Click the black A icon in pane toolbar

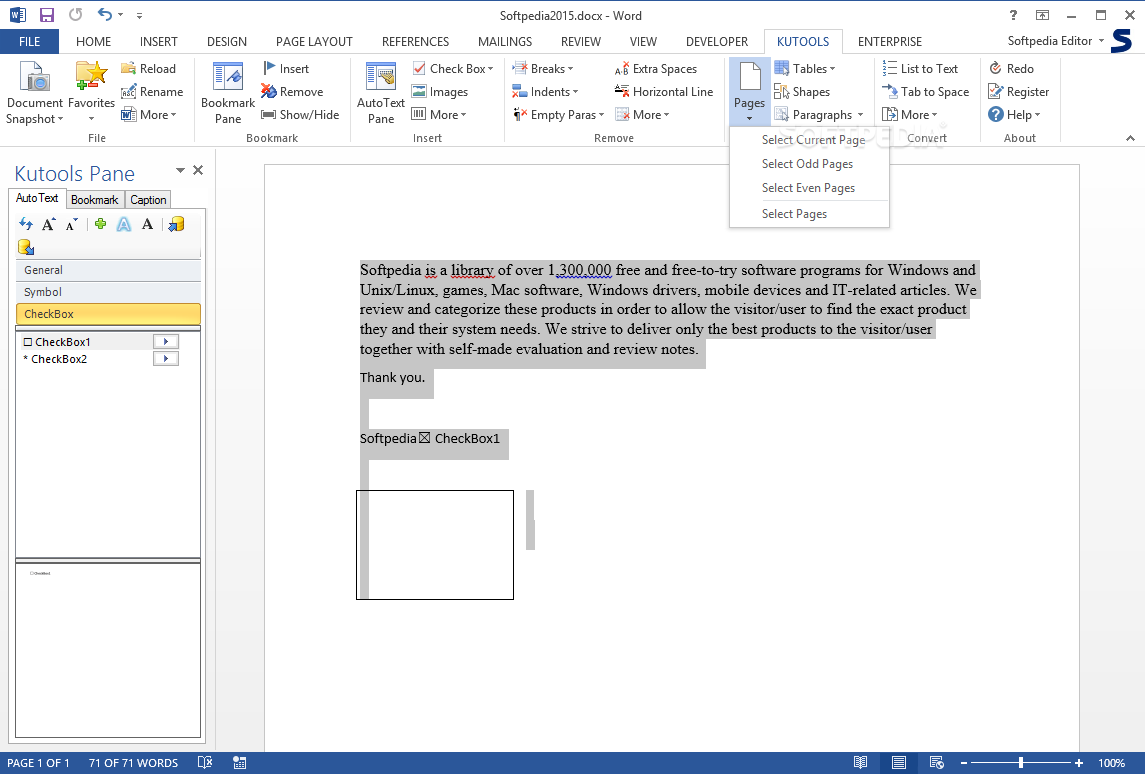(148, 224)
